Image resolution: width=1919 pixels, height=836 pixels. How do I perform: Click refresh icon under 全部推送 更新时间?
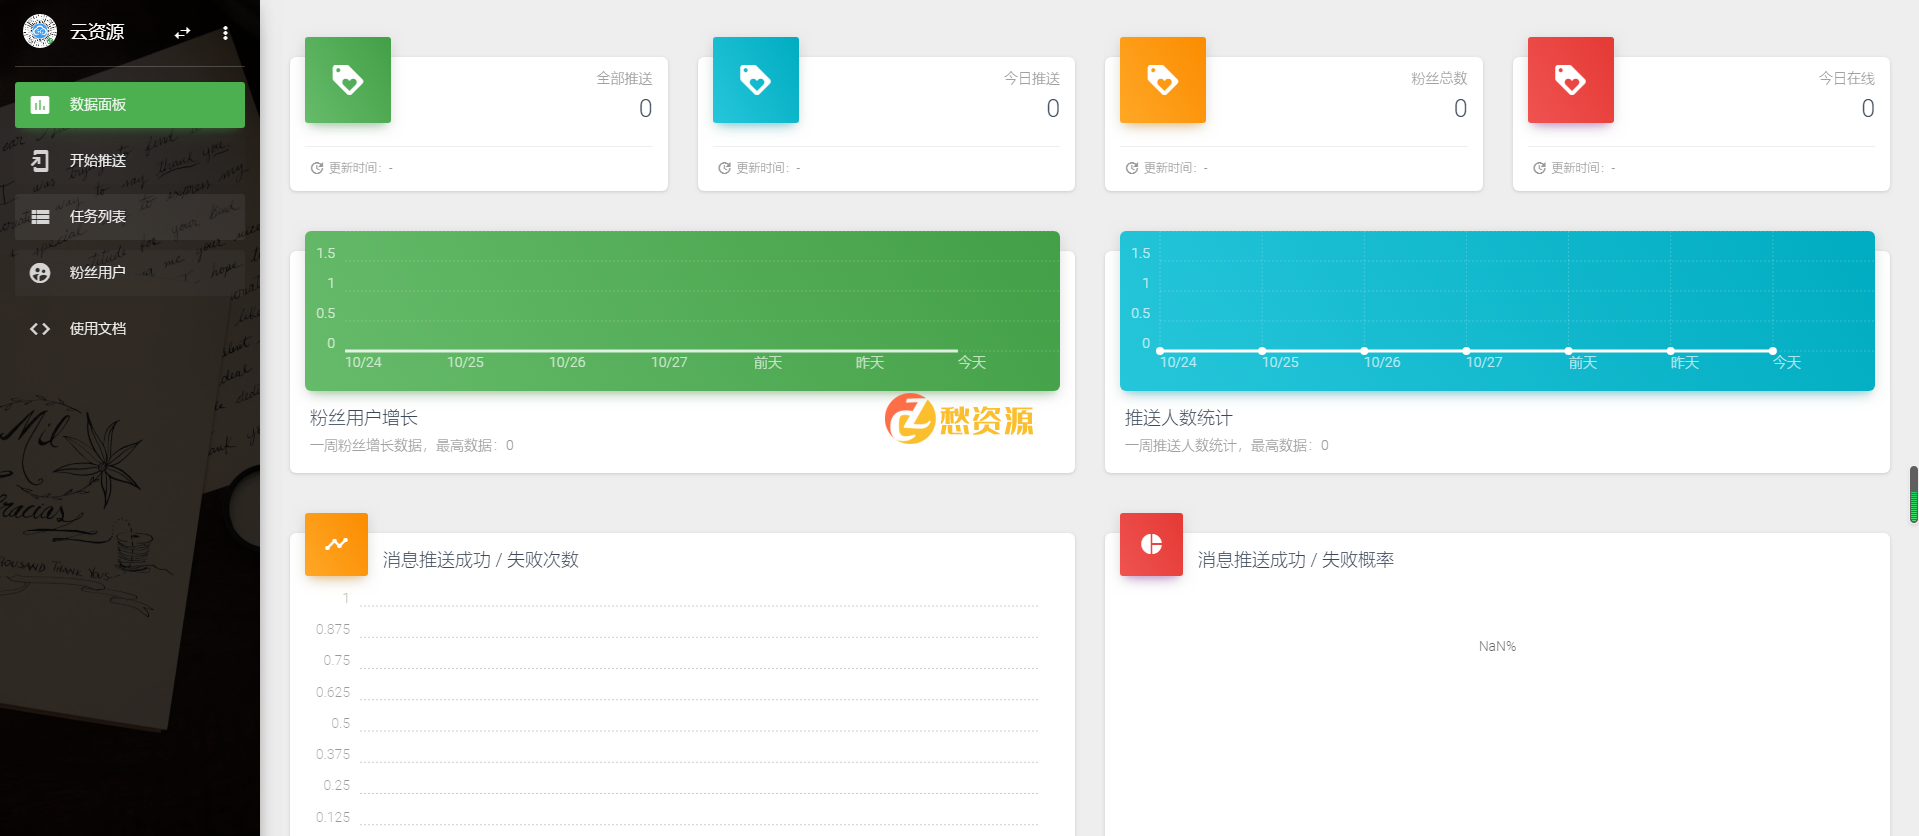(317, 168)
